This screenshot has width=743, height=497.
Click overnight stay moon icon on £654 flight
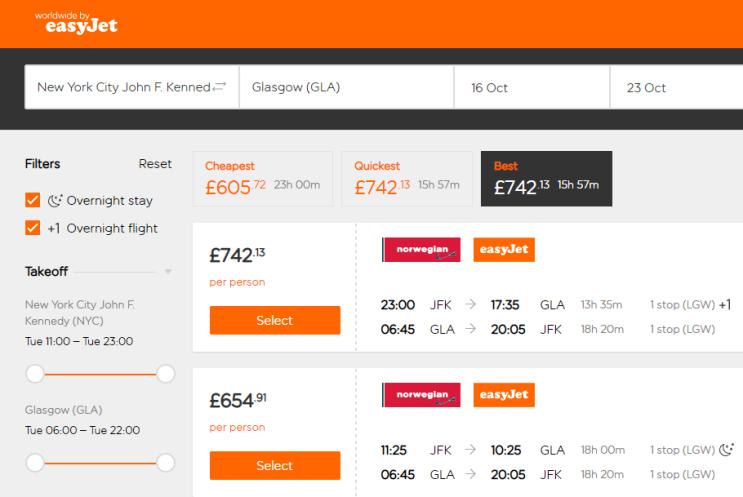724,450
